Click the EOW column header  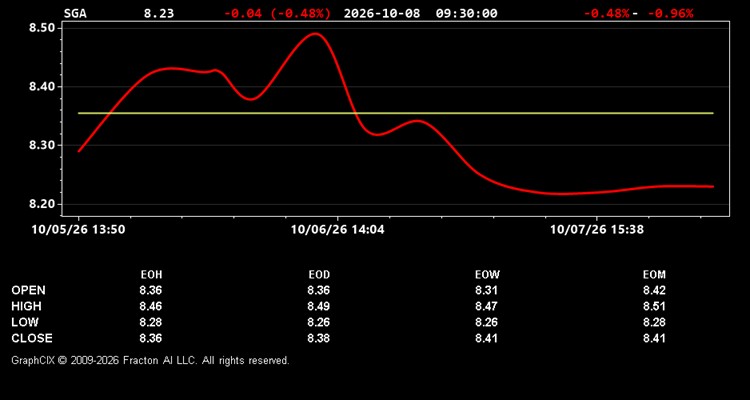click(487, 275)
